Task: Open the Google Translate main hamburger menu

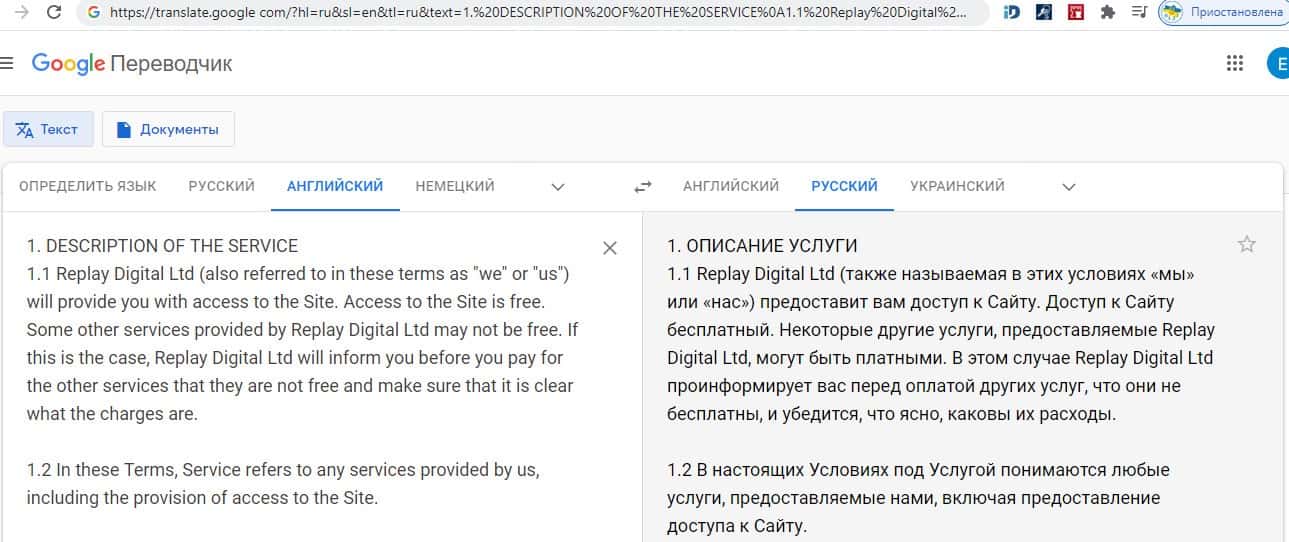Action: [7, 64]
